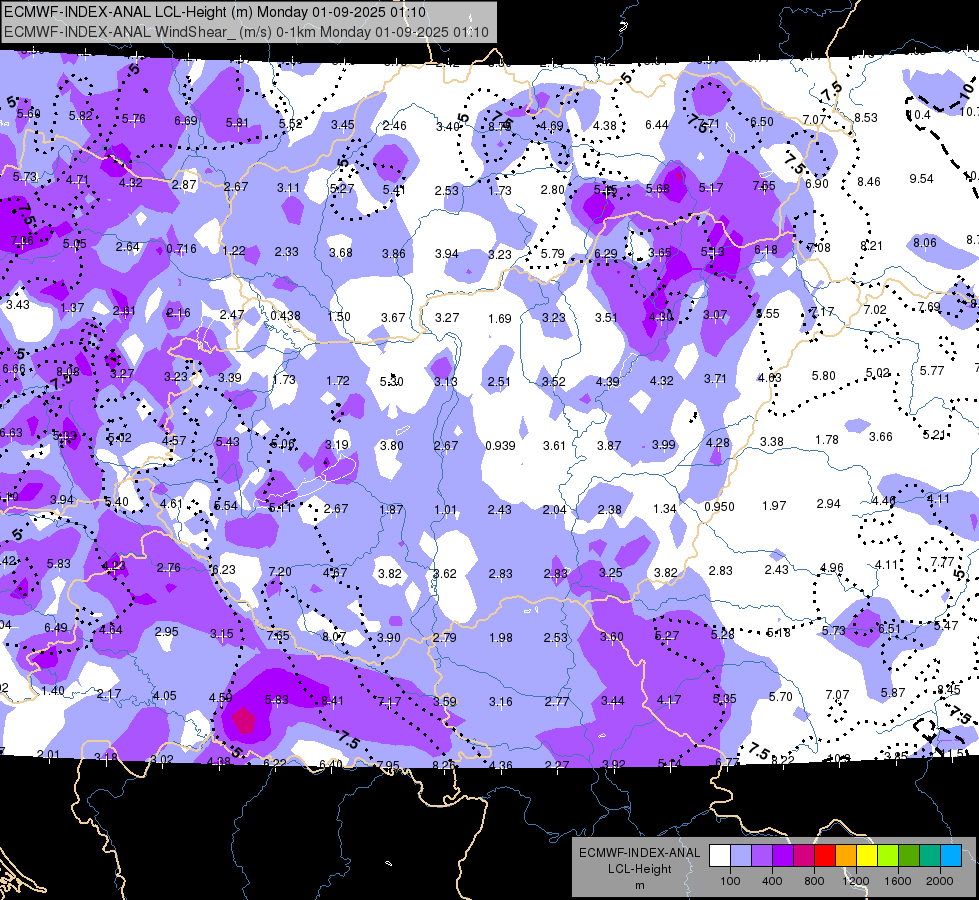Screen dimensions: 979x900
Task: Click the wind shear value 8.06
Action: tap(925, 242)
